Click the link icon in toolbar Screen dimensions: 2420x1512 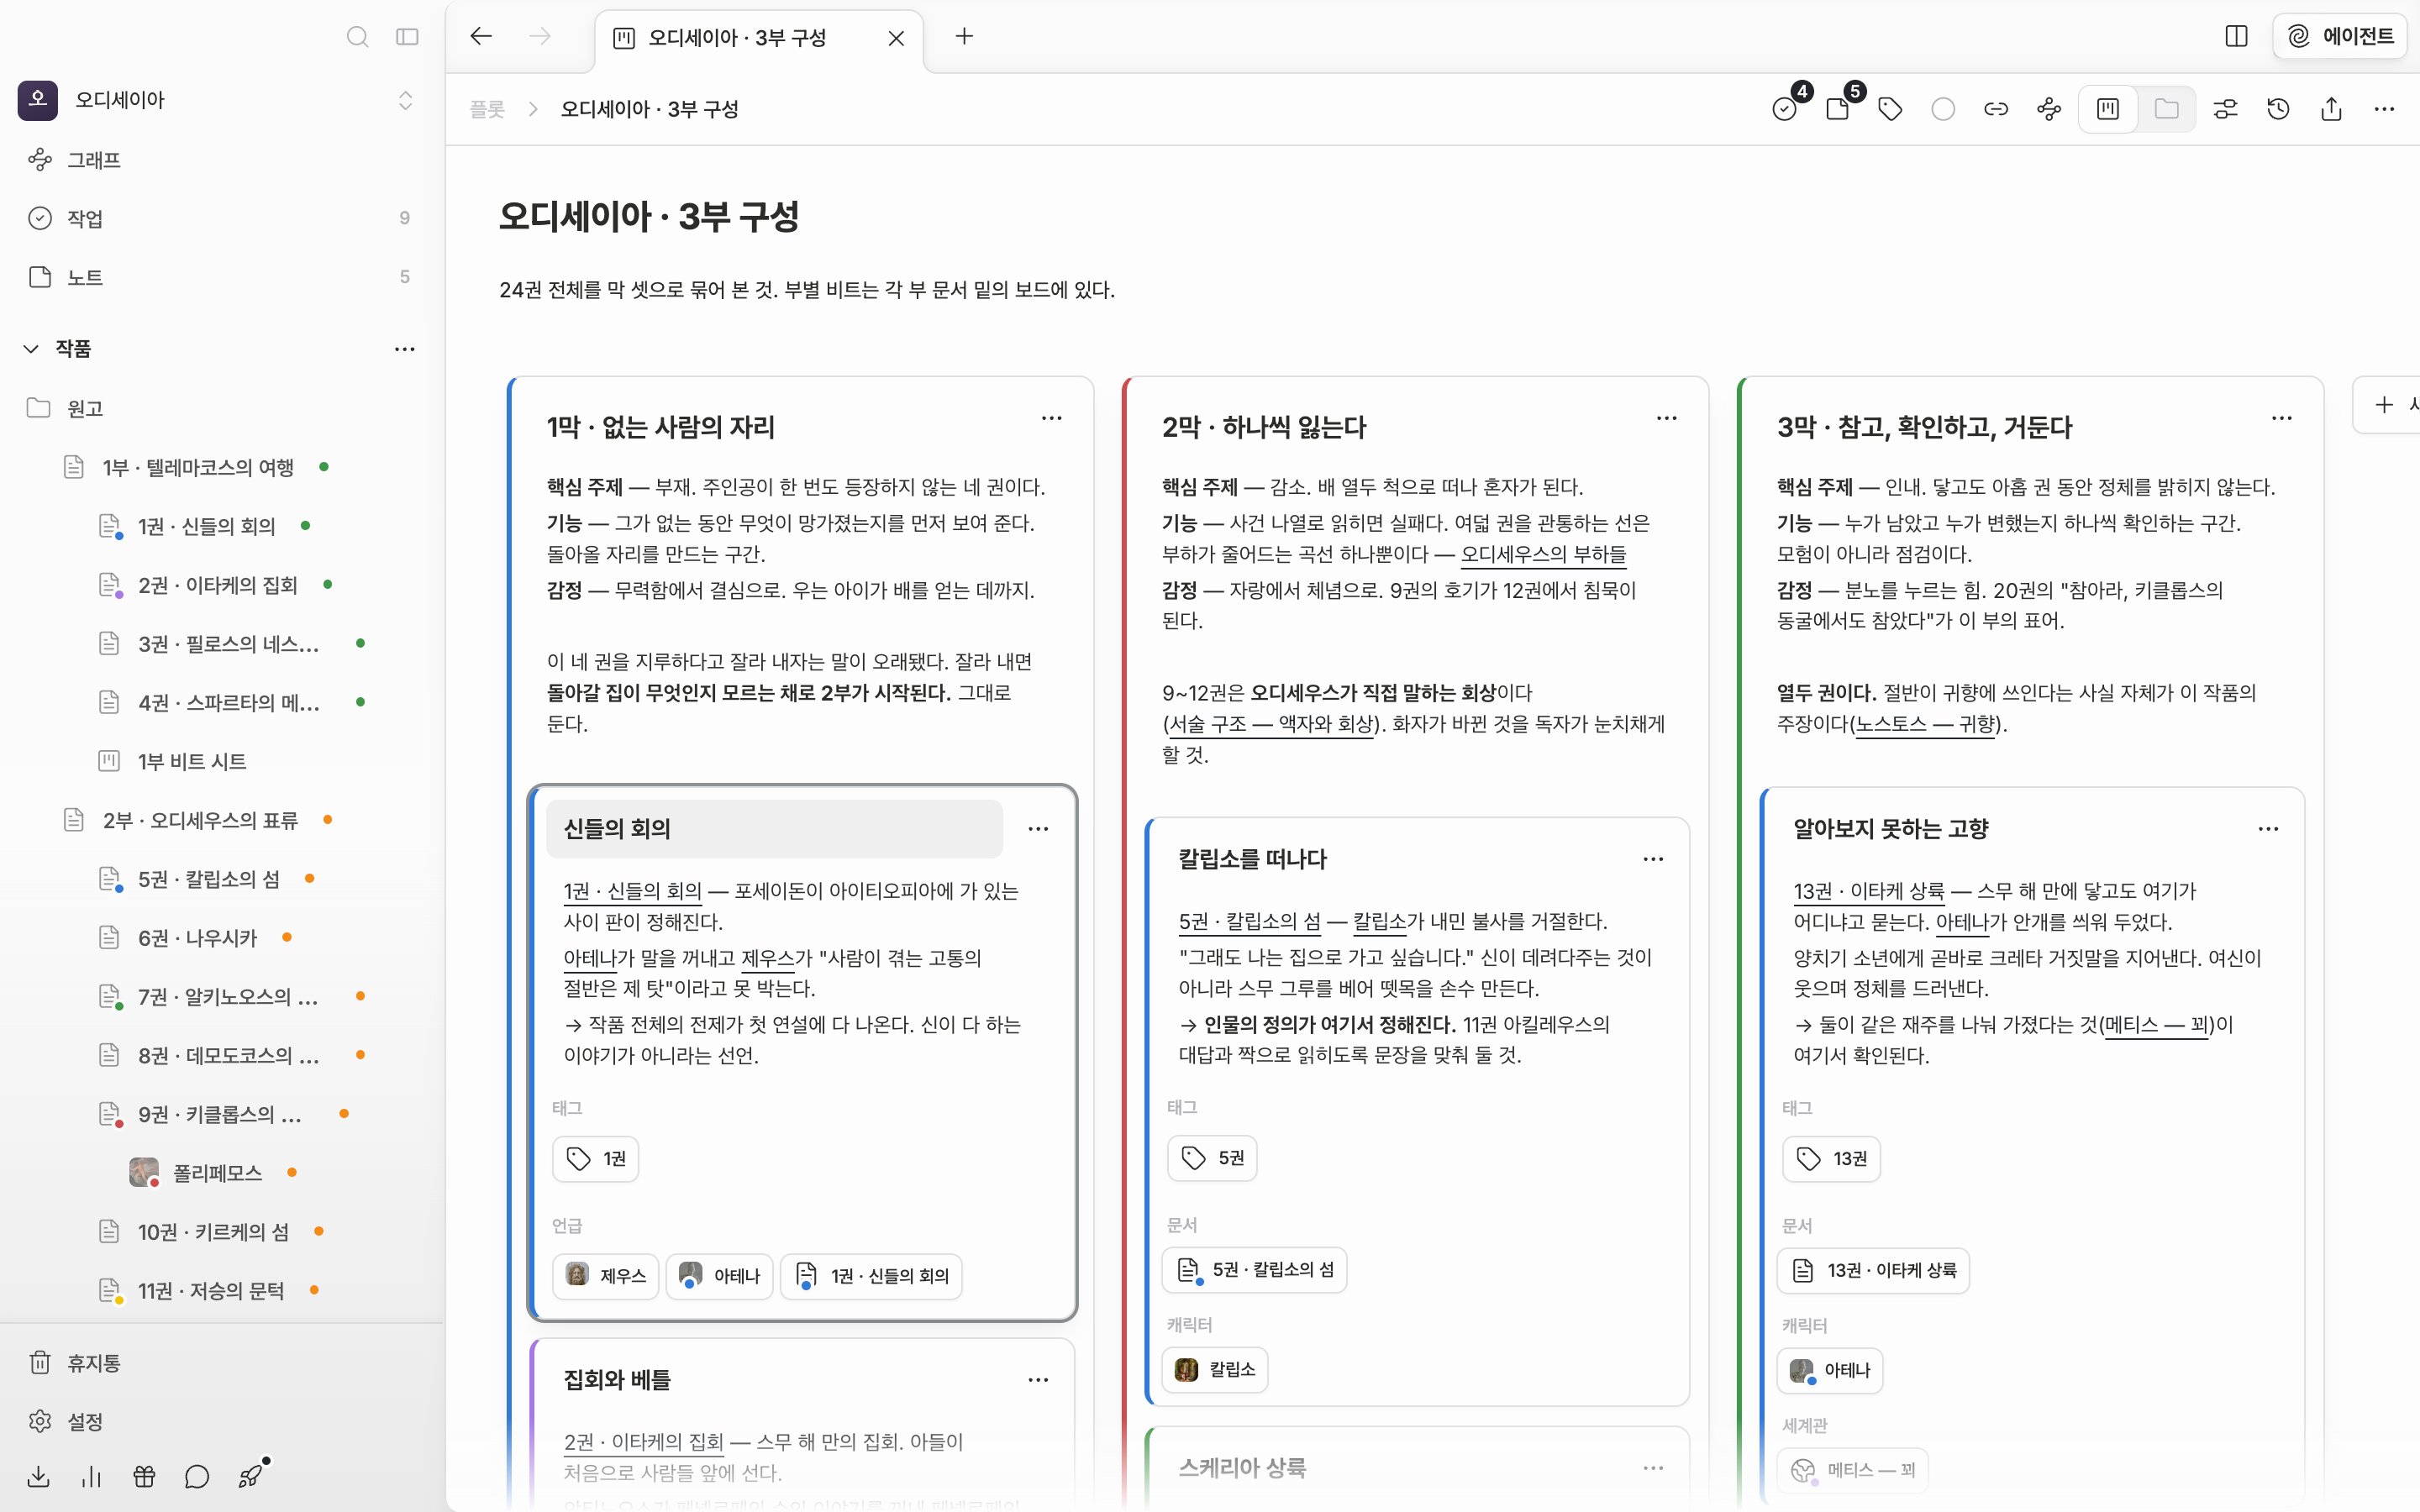(1996, 109)
